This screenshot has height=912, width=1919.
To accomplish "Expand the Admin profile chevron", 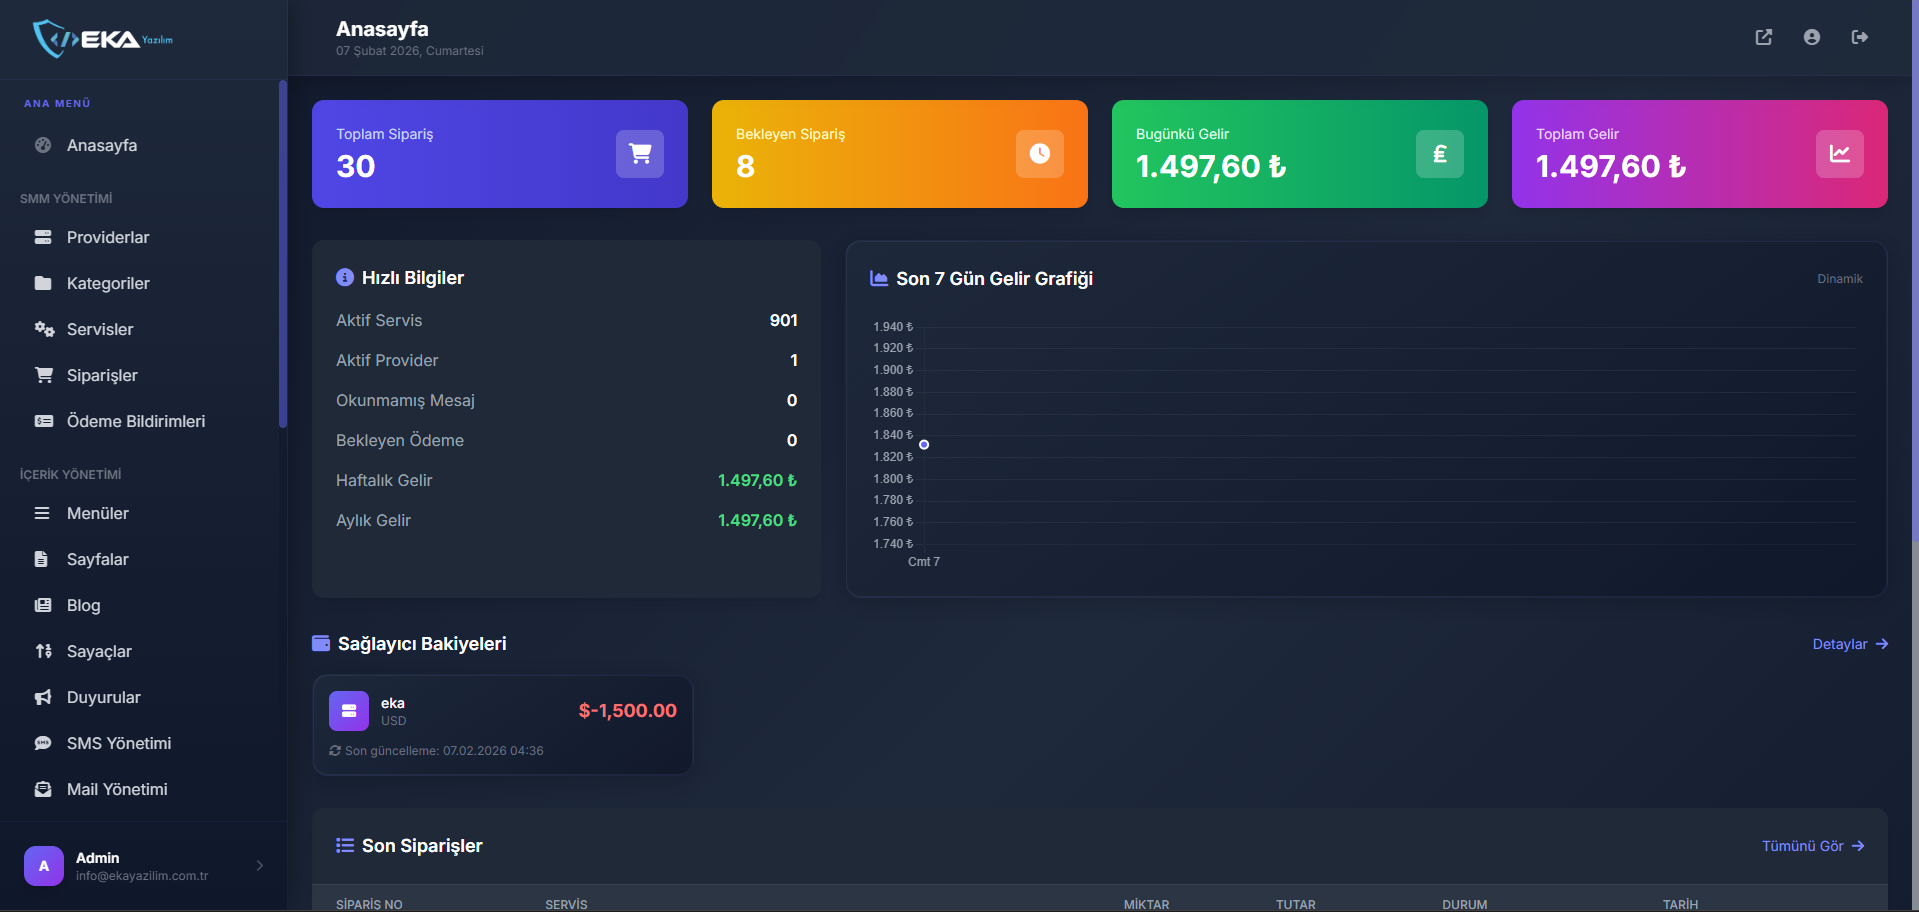I will [260, 866].
